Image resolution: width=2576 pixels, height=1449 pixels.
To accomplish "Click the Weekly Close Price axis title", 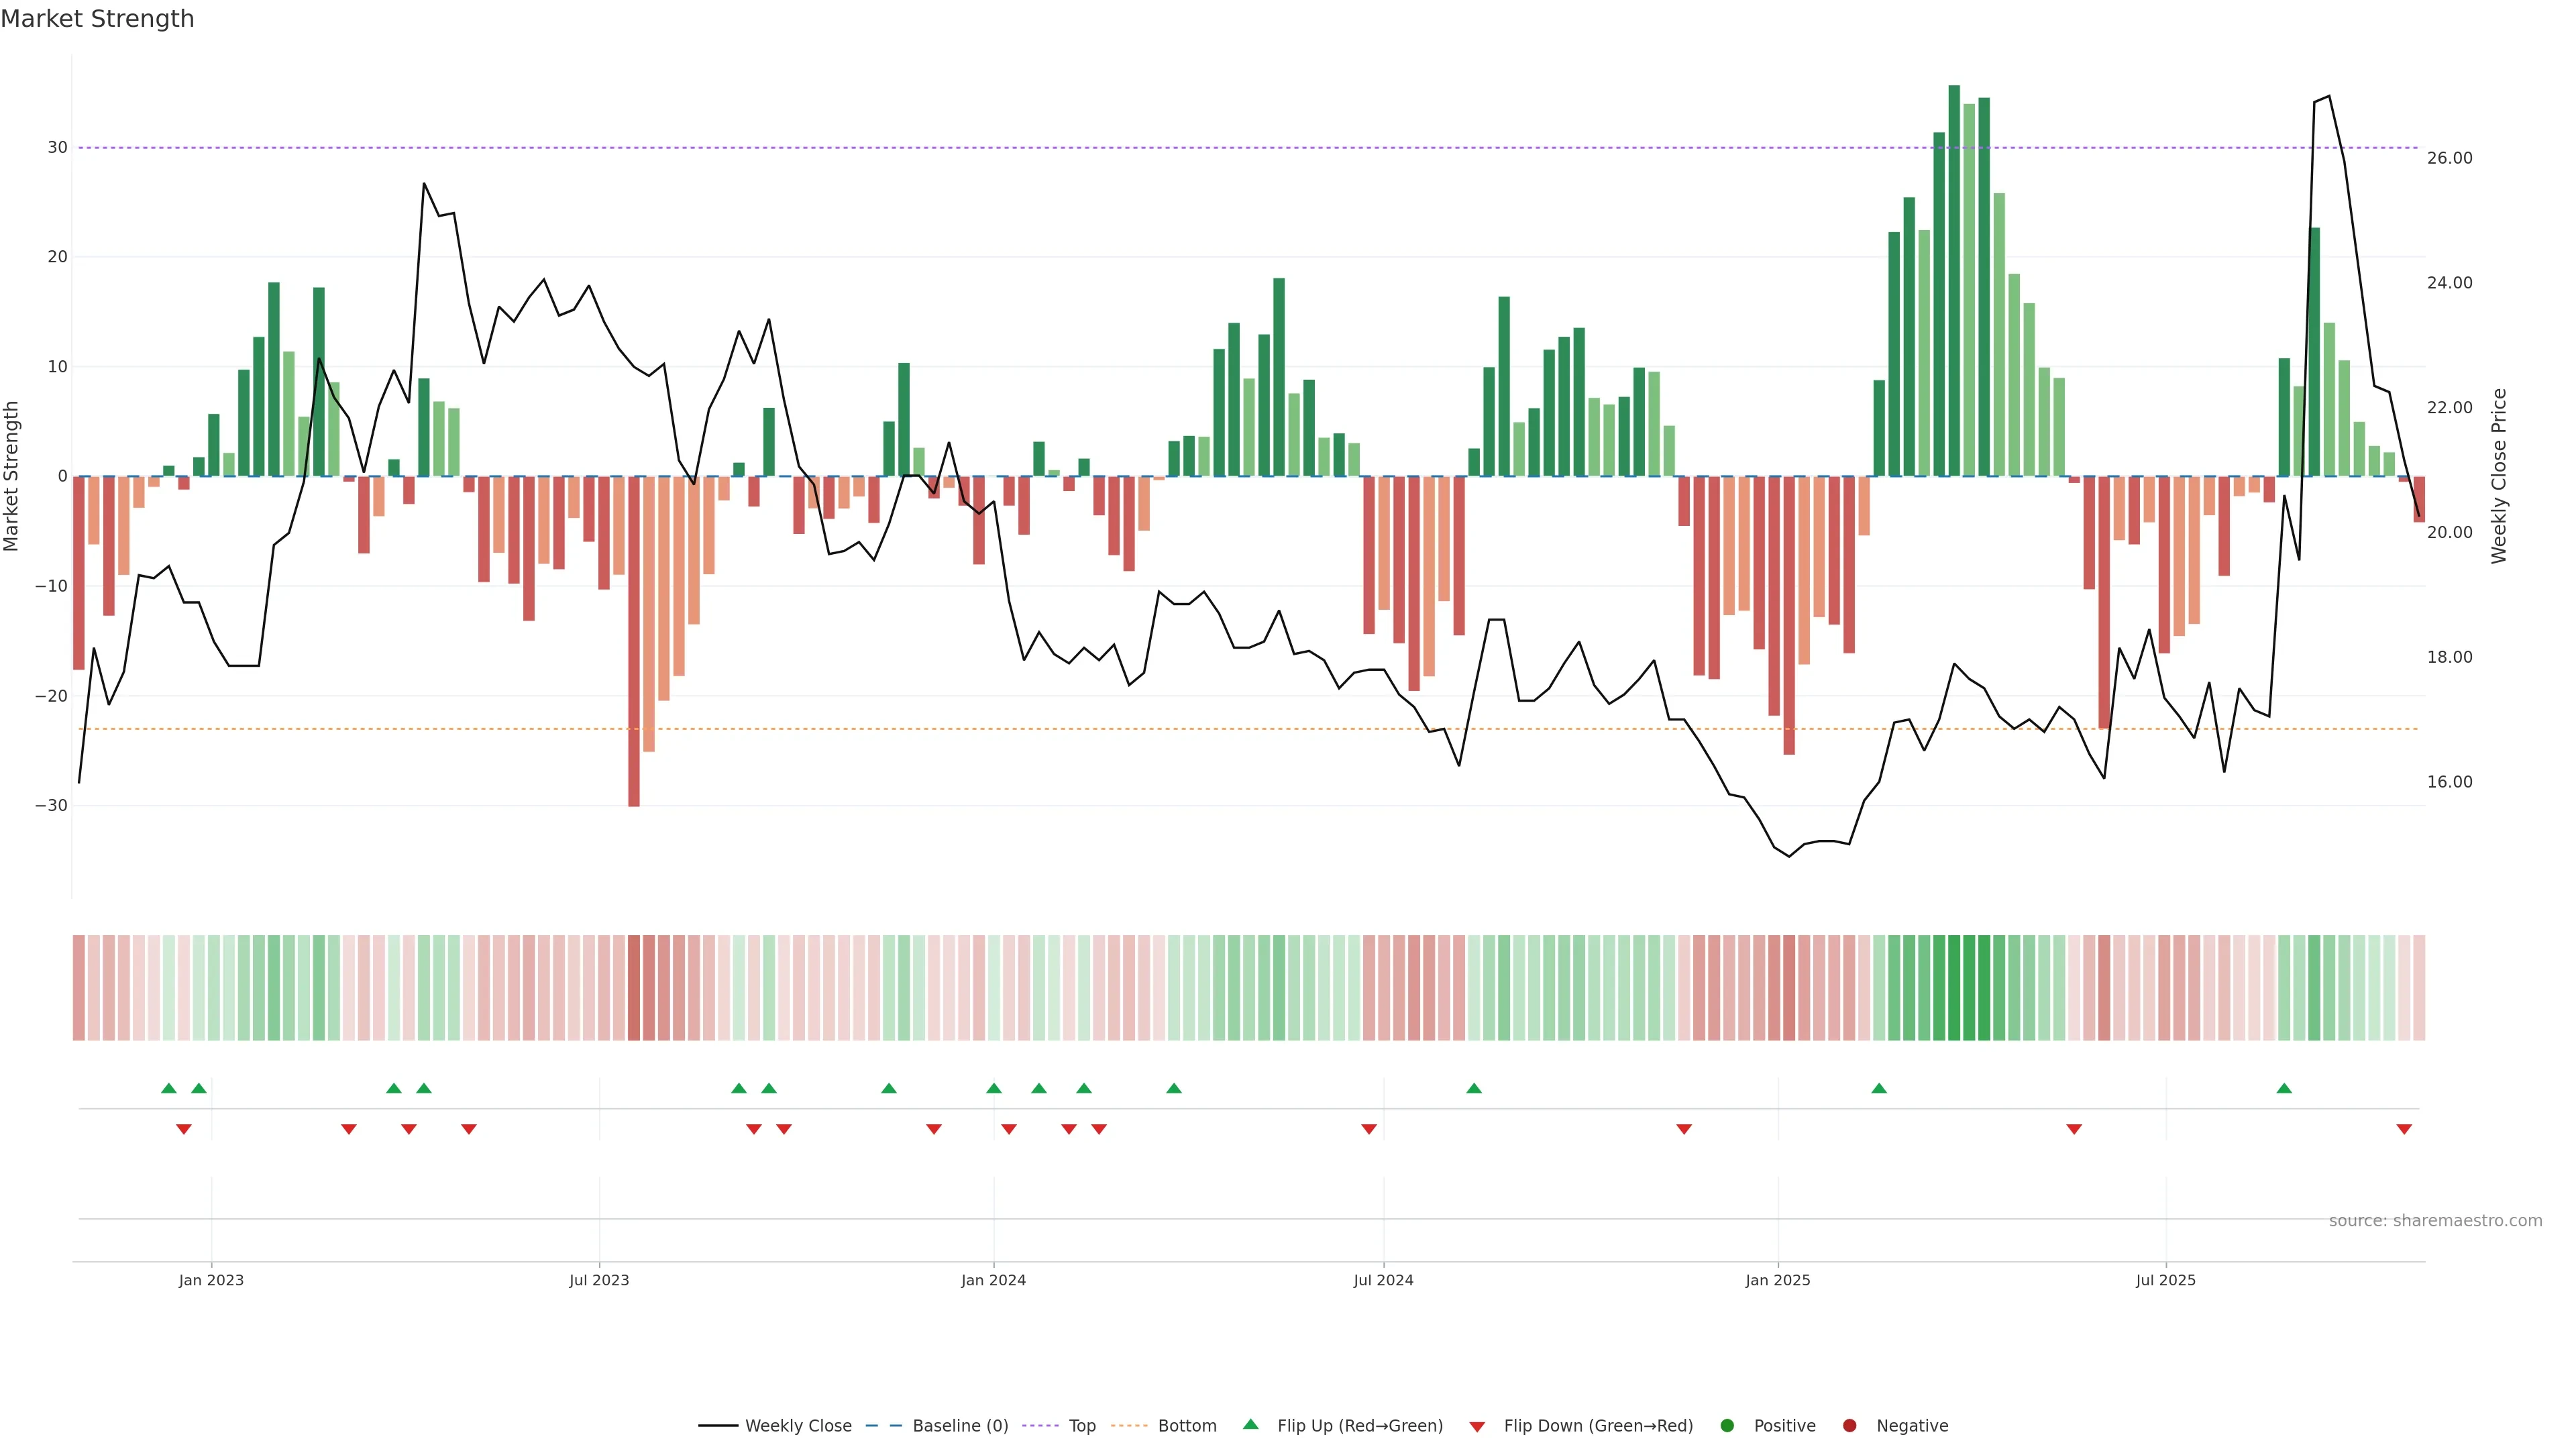I will pos(2499,476).
